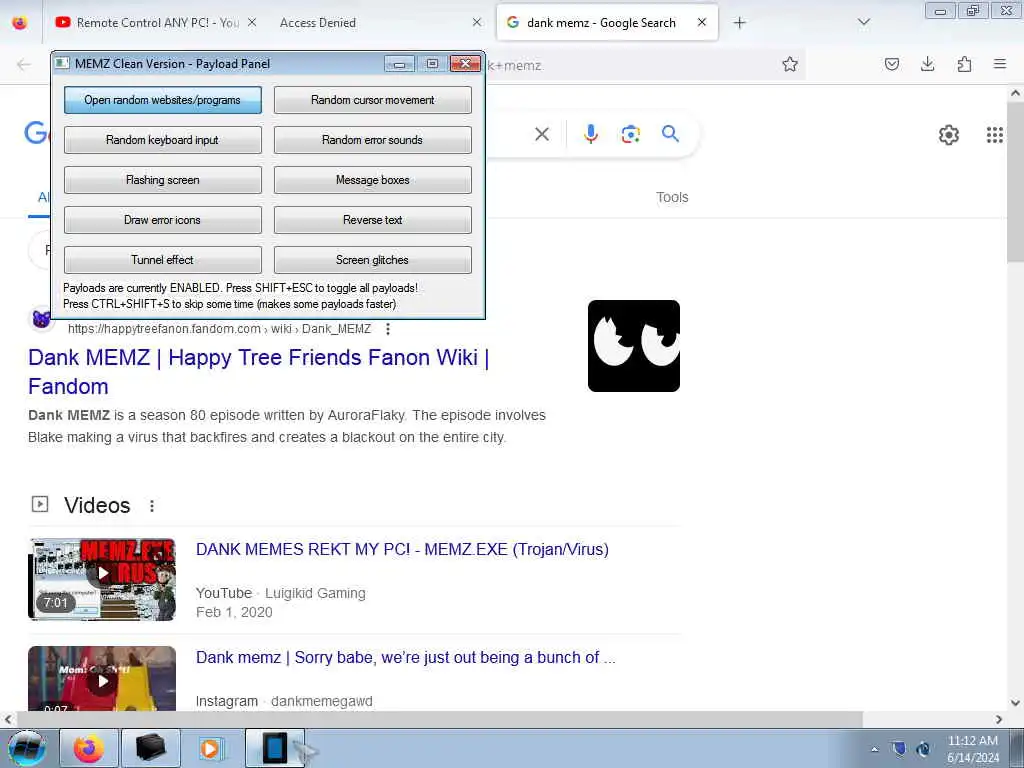
Task: Play the Instagram dankmemegawd video thumbnail
Action: coord(102,678)
